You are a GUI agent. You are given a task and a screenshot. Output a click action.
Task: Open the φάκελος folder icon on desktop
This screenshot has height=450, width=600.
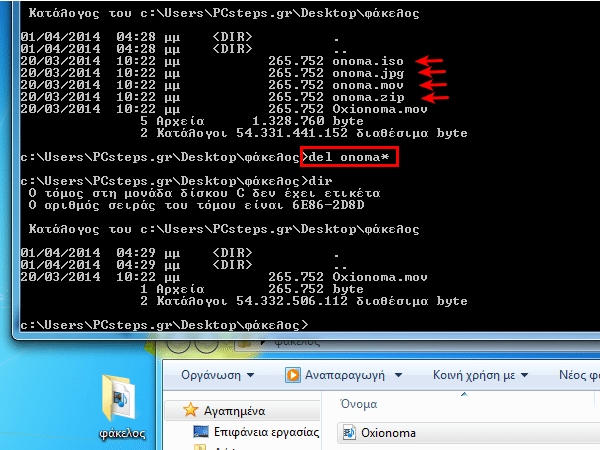[x=119, y=398]
